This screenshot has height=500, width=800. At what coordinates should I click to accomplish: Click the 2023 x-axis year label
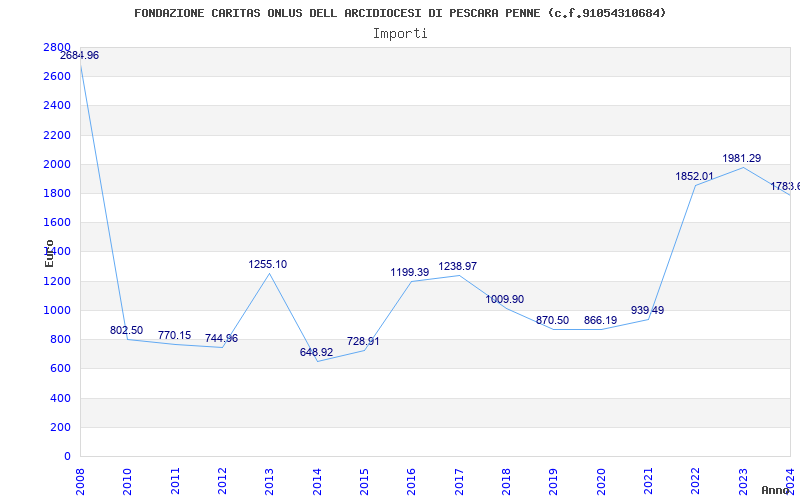[743, 482]
